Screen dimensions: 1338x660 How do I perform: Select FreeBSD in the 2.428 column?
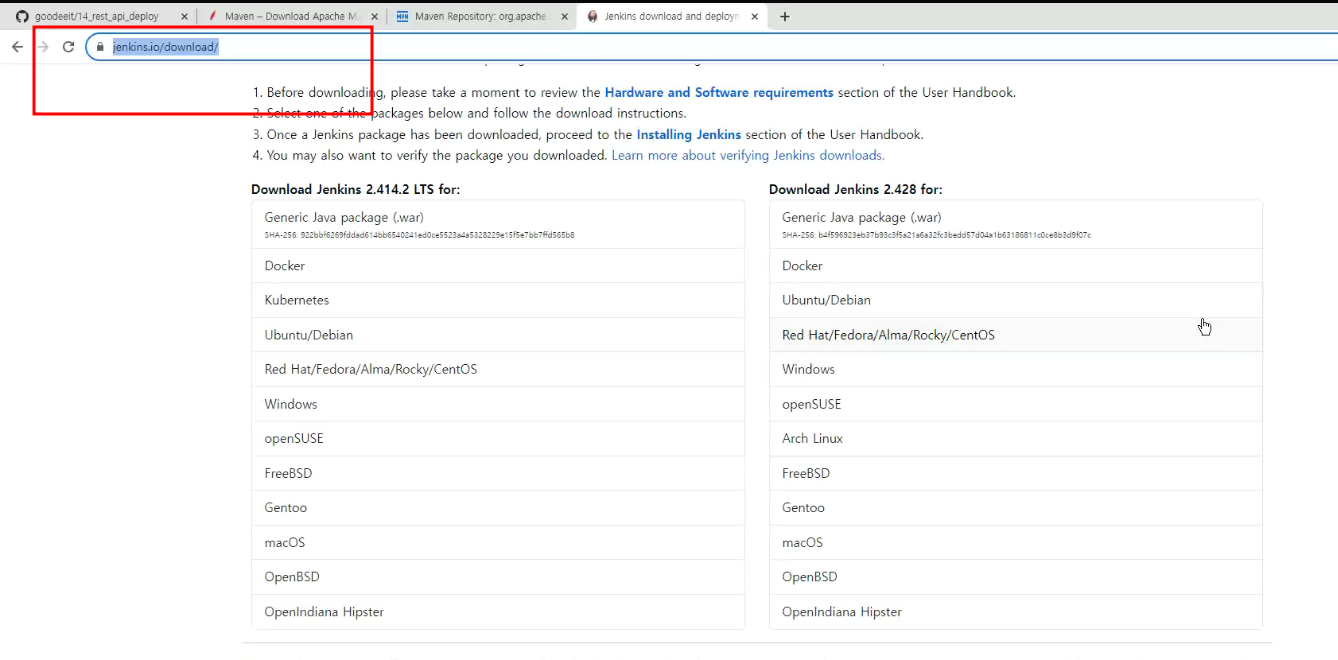(1016, 473)
